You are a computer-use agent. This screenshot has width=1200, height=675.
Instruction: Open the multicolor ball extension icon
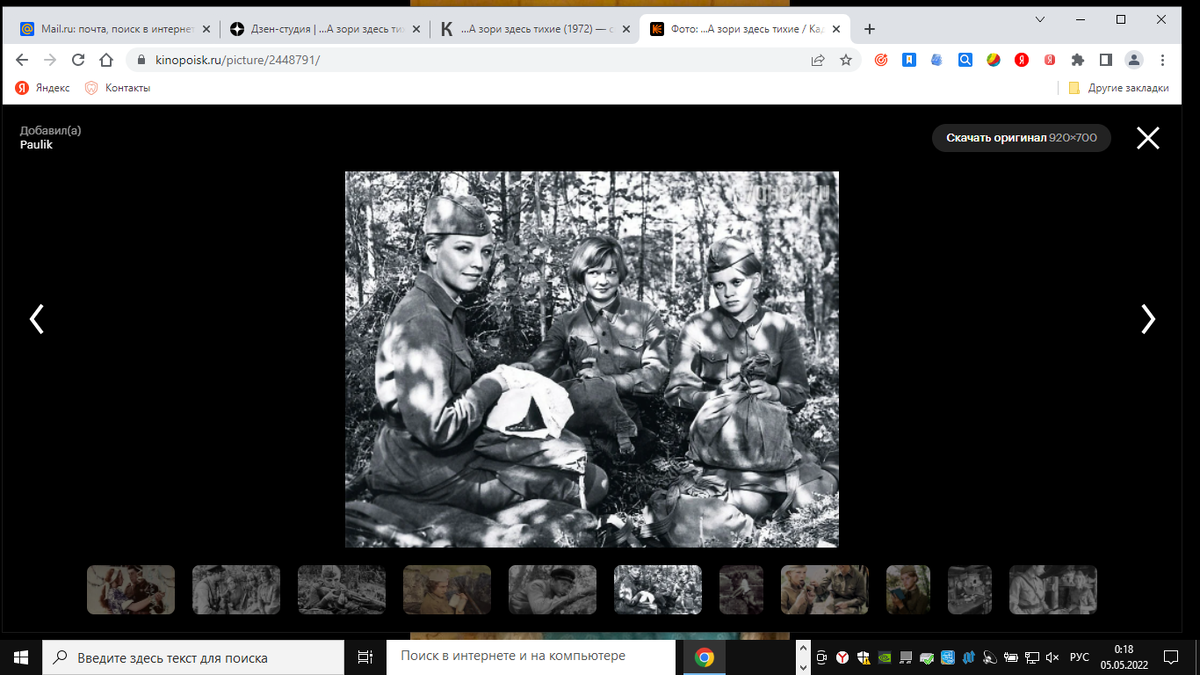pyautogui.click(x=993, y=60)
